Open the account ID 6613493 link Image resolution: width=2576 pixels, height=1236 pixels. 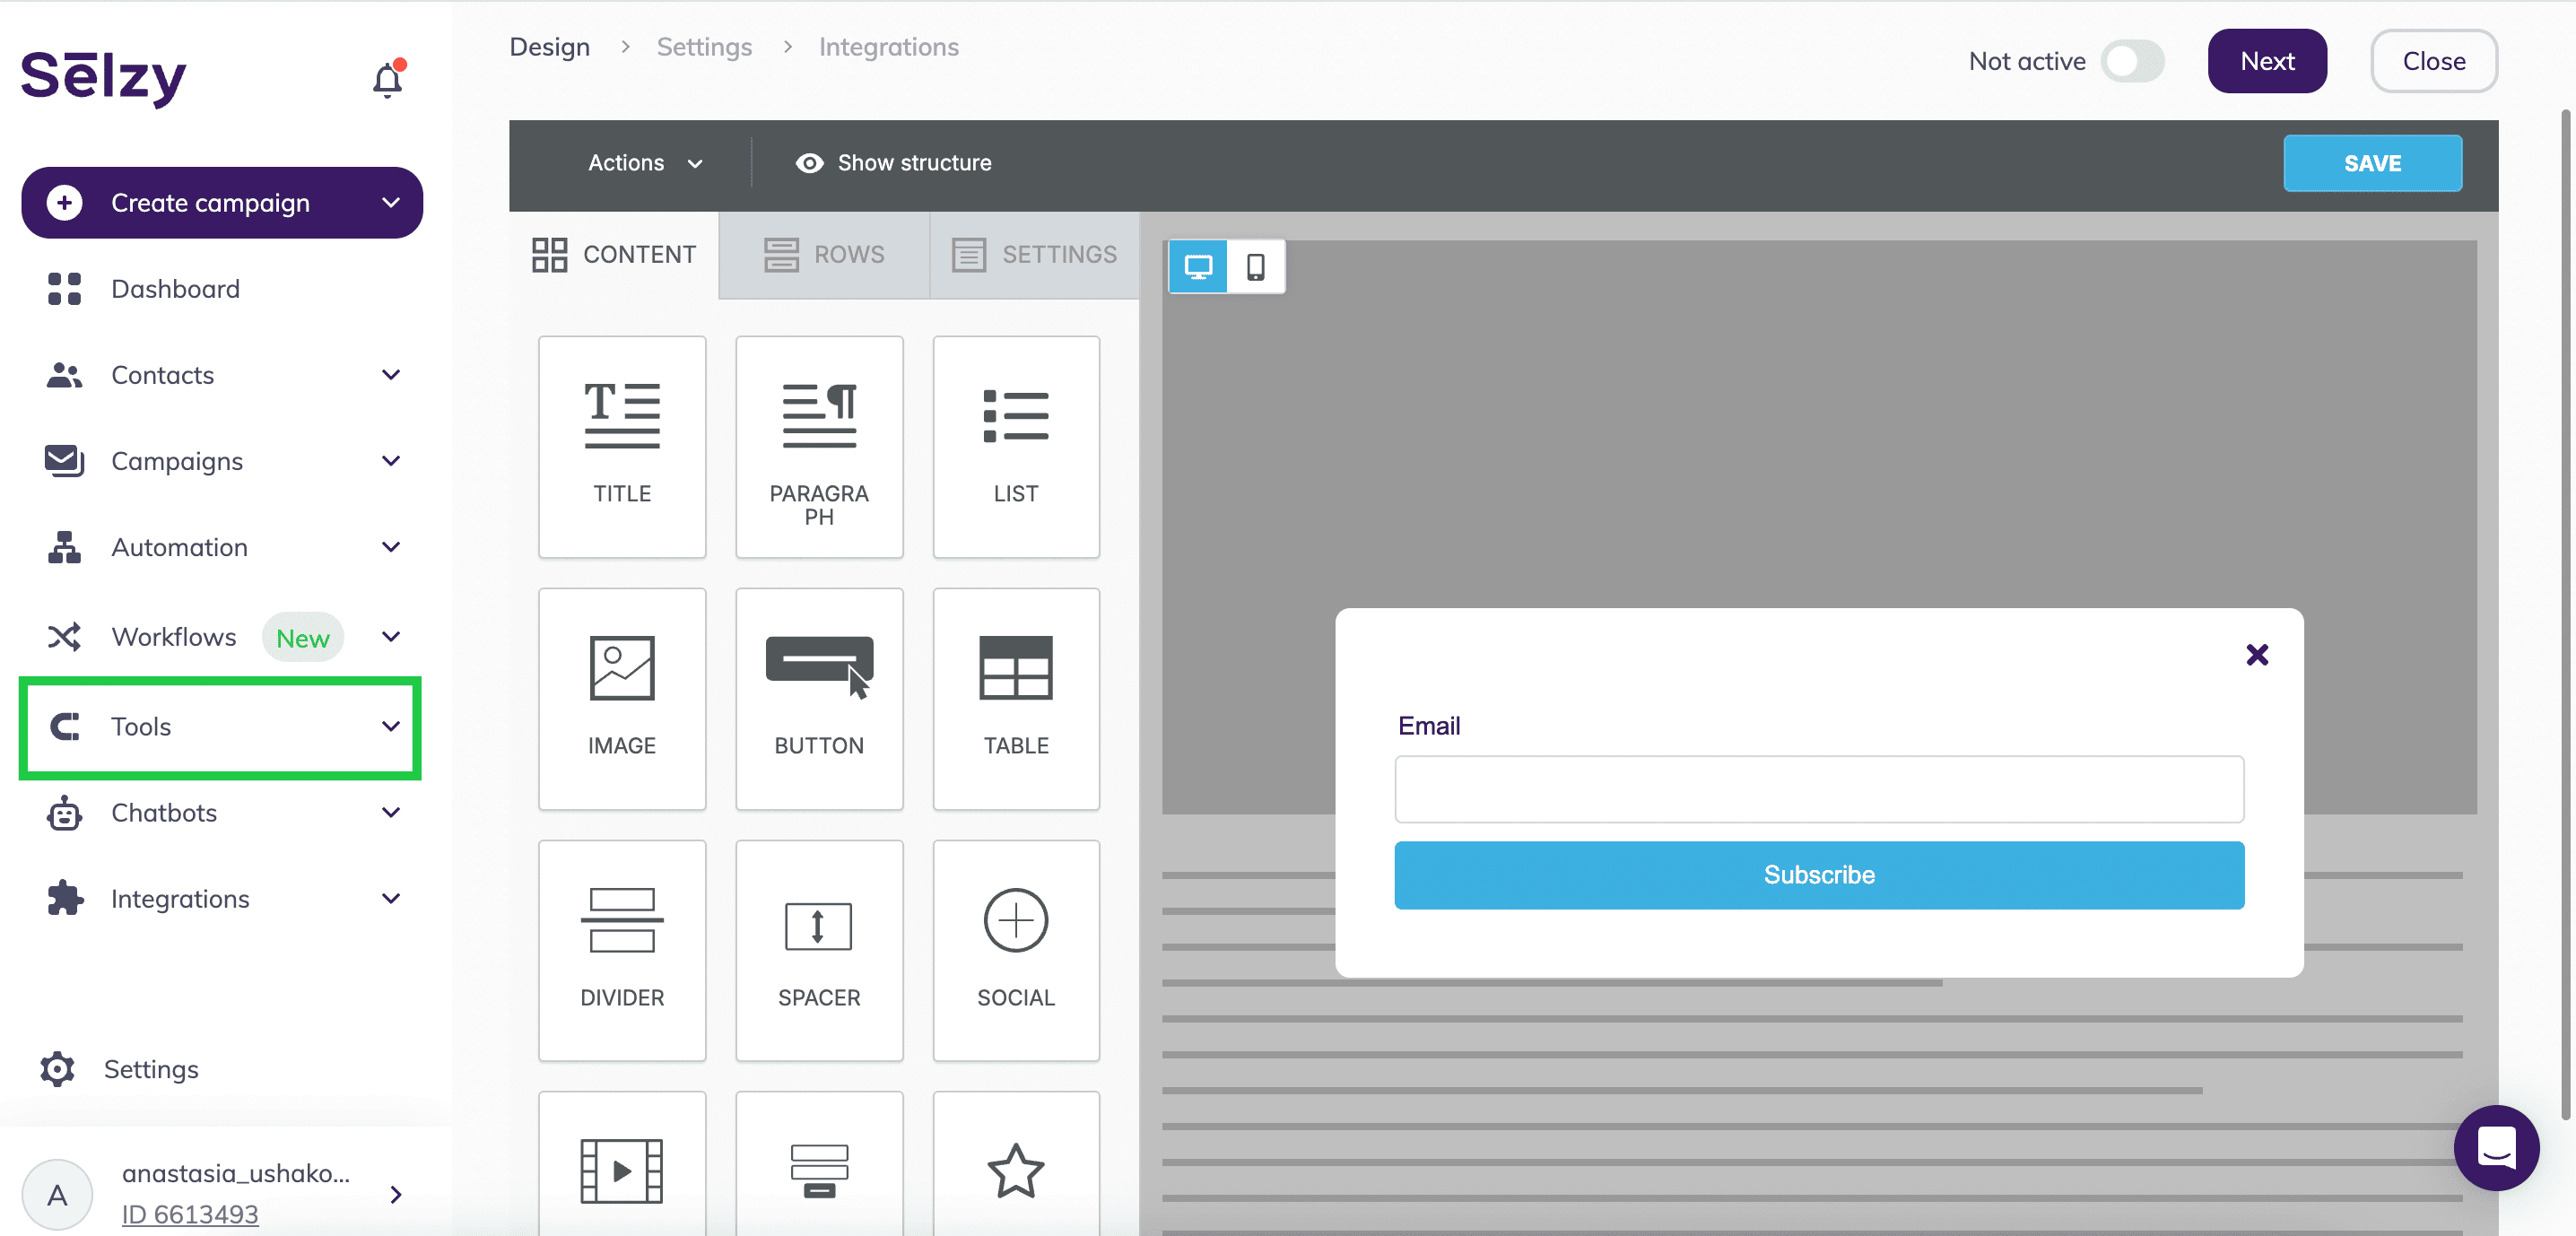[x=190, y=1214]
